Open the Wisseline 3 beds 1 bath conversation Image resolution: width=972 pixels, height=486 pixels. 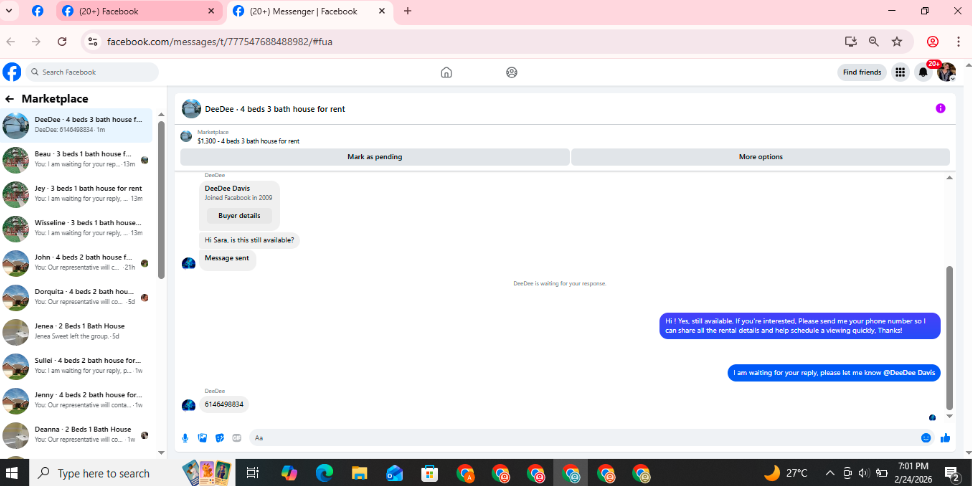76,229
